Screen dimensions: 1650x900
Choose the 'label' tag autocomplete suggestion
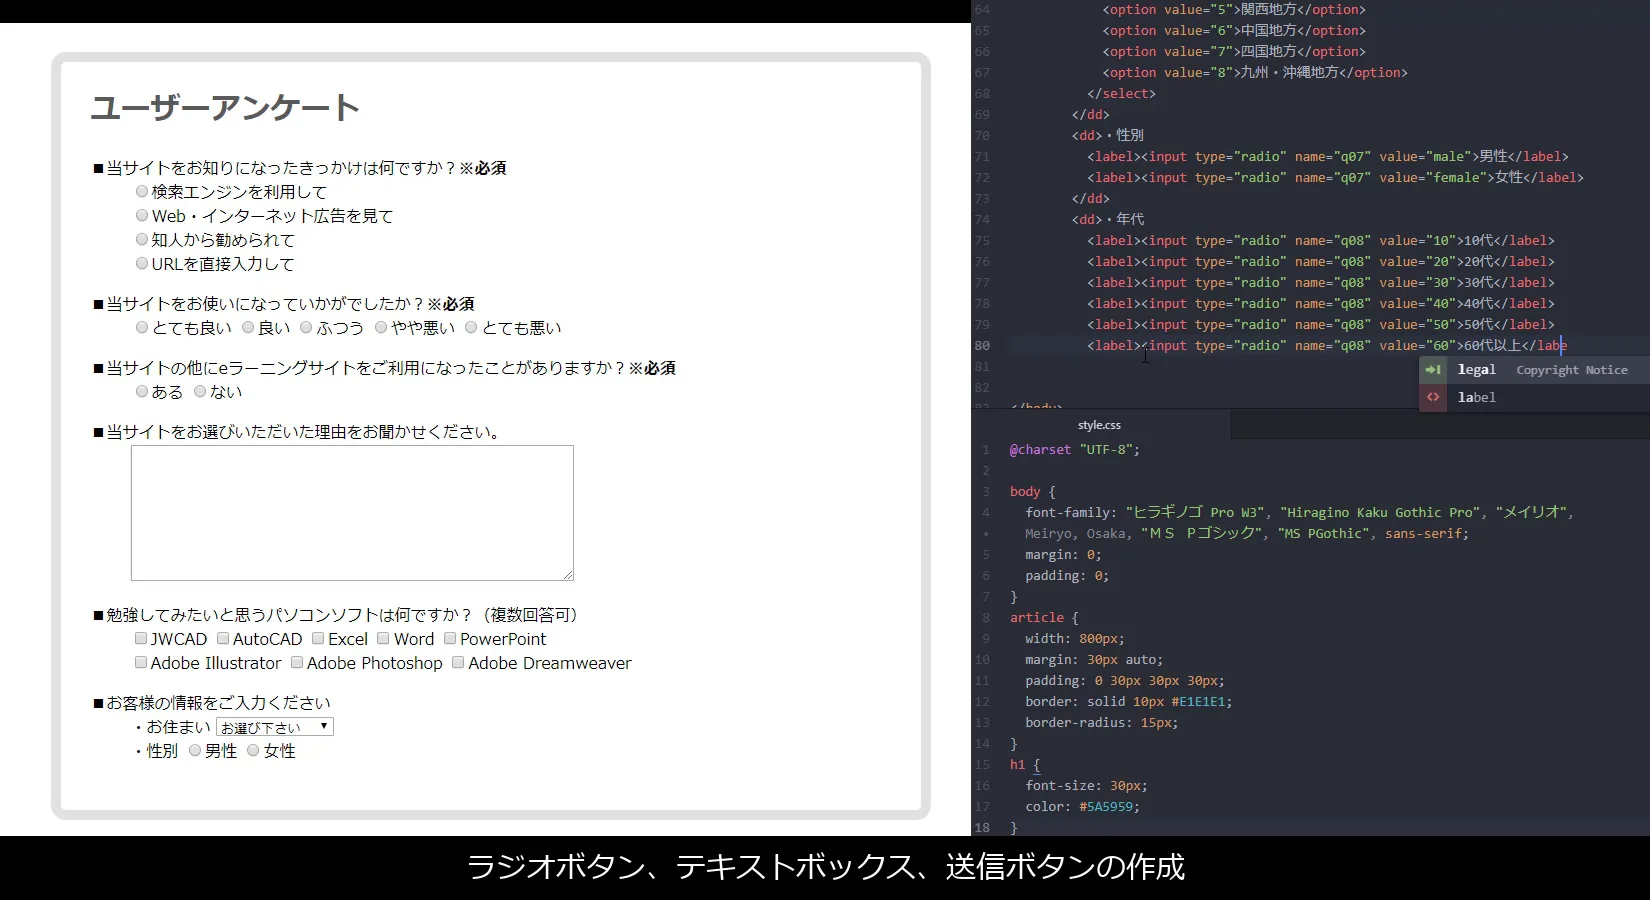tap(1534, 397)
